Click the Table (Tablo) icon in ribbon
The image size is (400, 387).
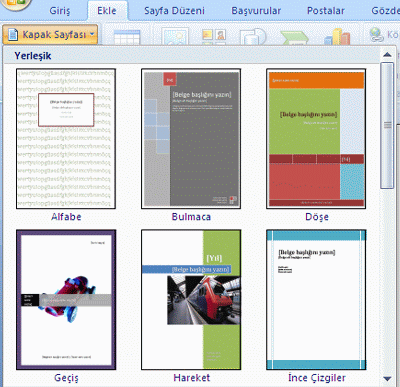[x=127, y=37]
